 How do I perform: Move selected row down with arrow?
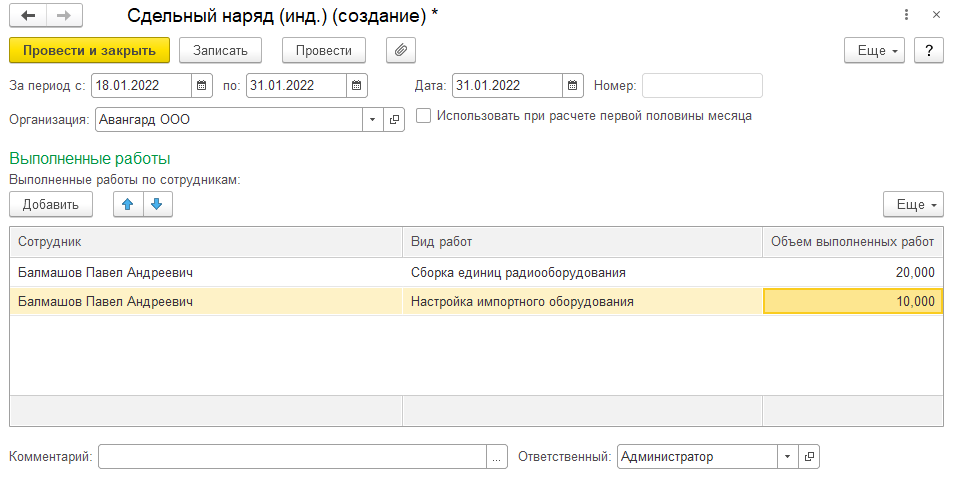click(x=156, y=204)
